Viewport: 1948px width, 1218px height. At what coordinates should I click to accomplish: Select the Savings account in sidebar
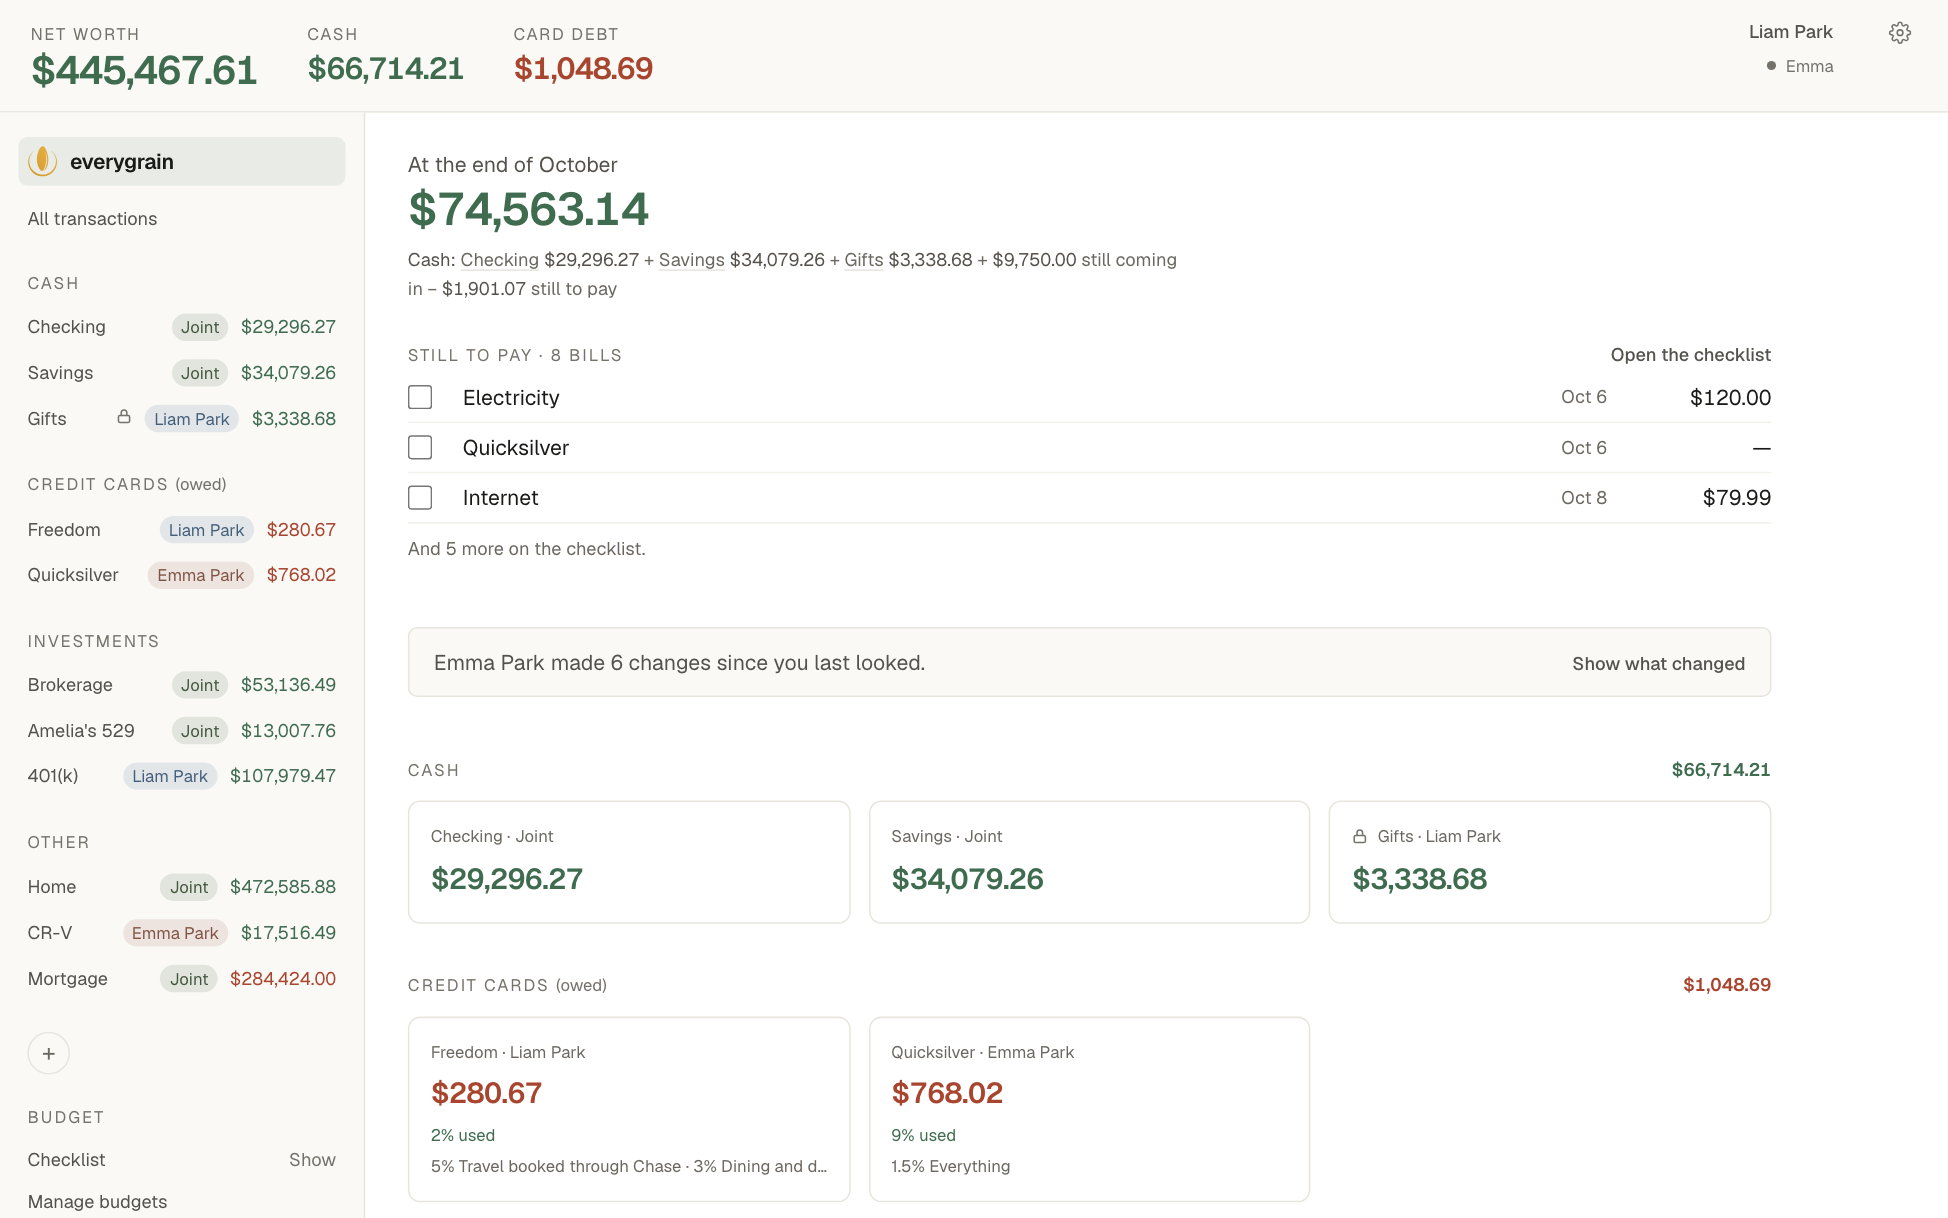pos(181,373)
